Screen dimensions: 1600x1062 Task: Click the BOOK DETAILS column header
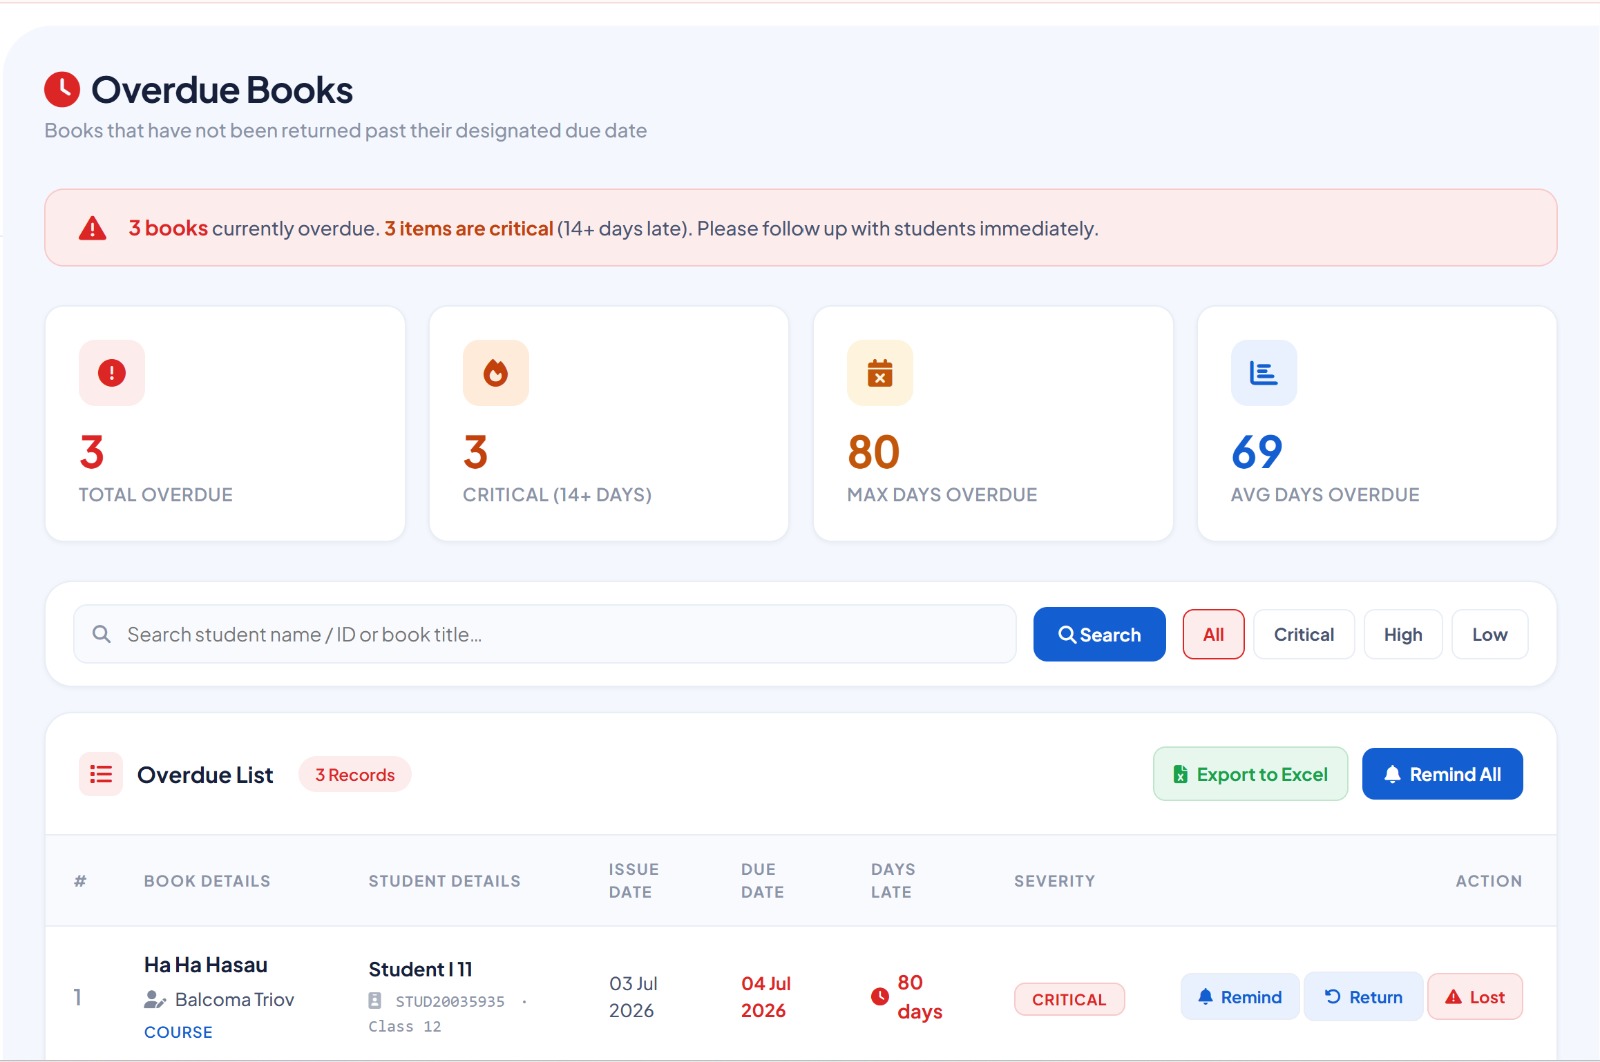click(x=207, y=881)
